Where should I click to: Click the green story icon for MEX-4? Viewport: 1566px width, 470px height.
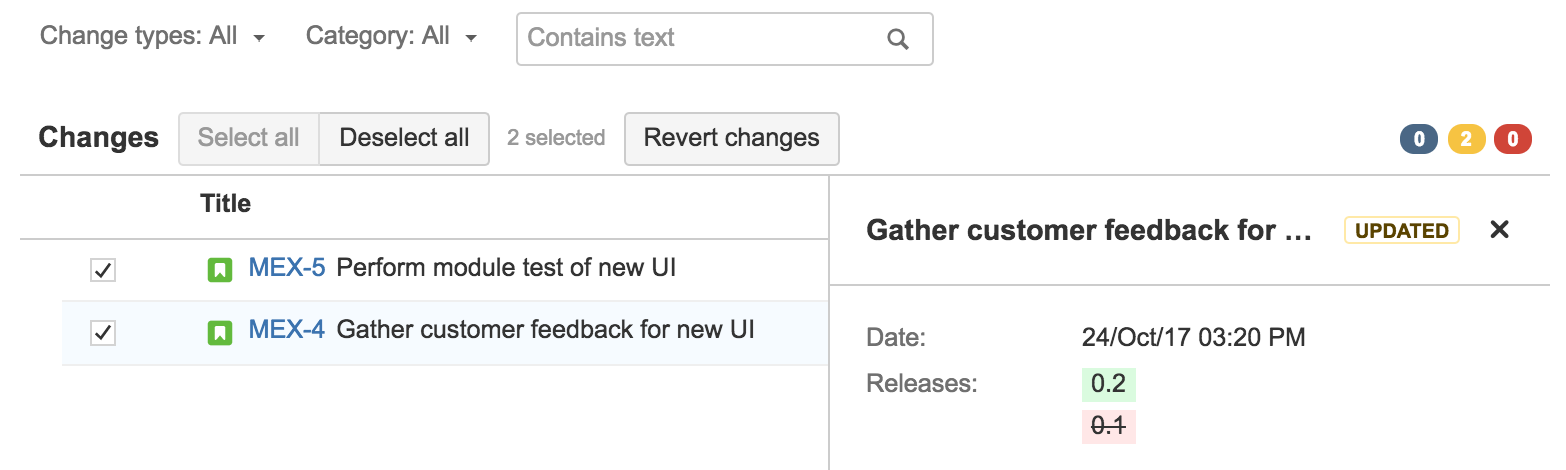pos(219,332)
